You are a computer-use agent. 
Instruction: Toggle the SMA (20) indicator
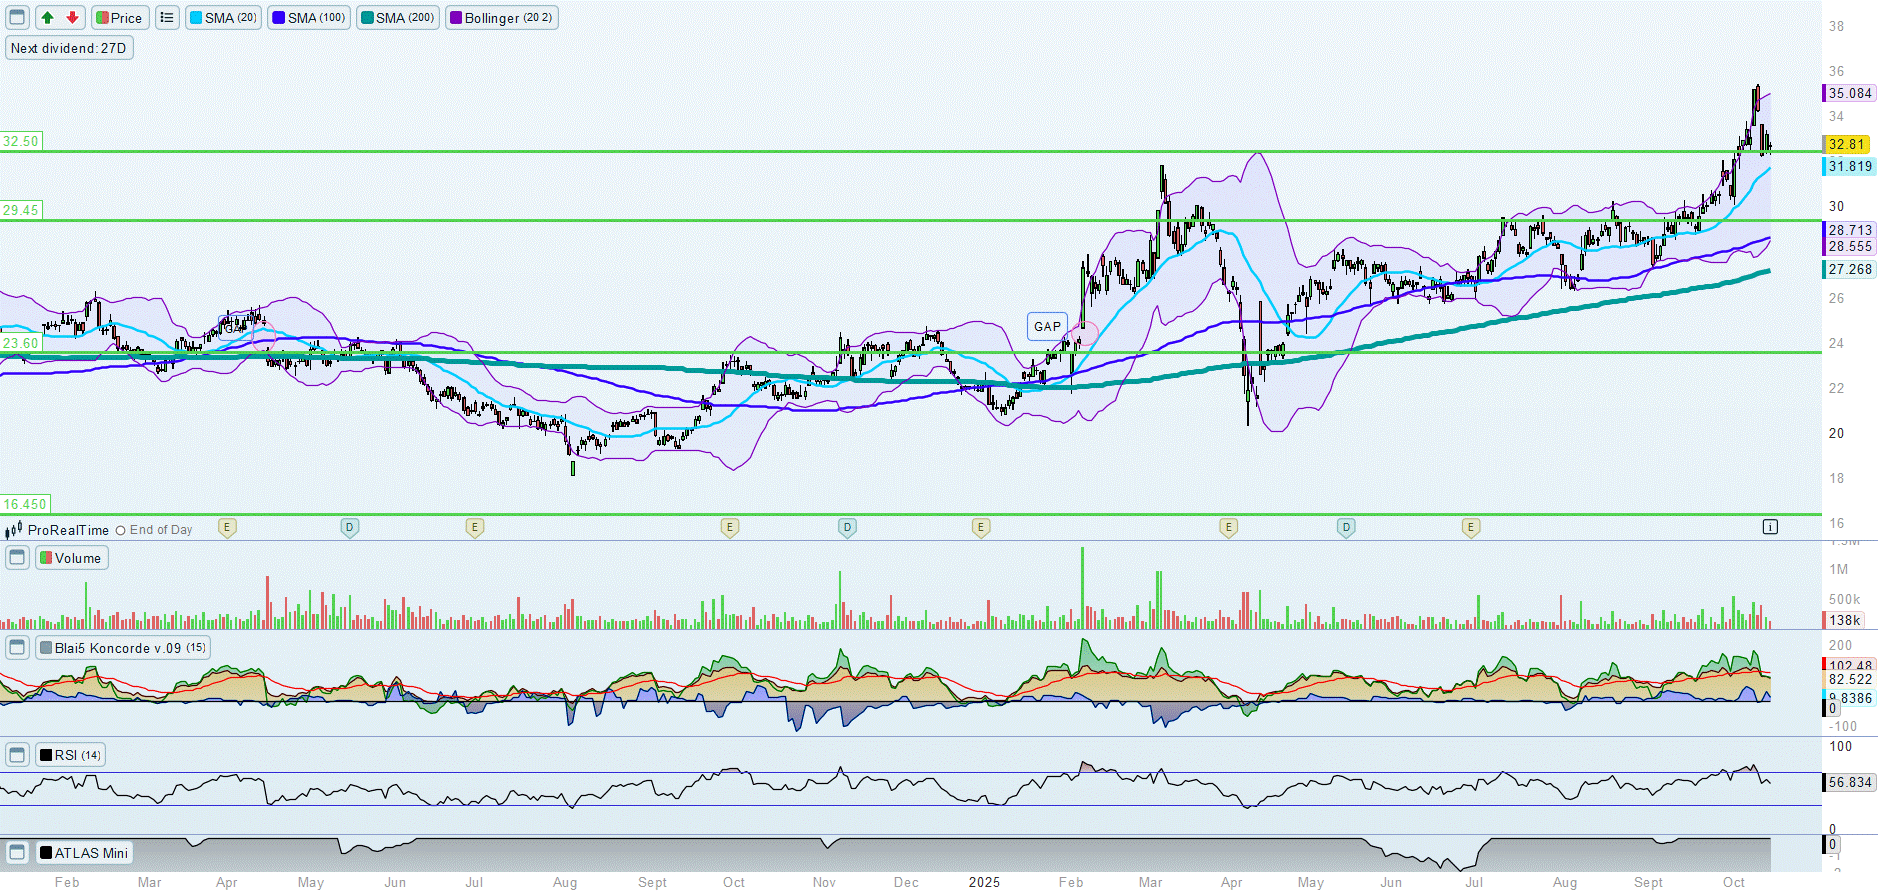point(223,18)
